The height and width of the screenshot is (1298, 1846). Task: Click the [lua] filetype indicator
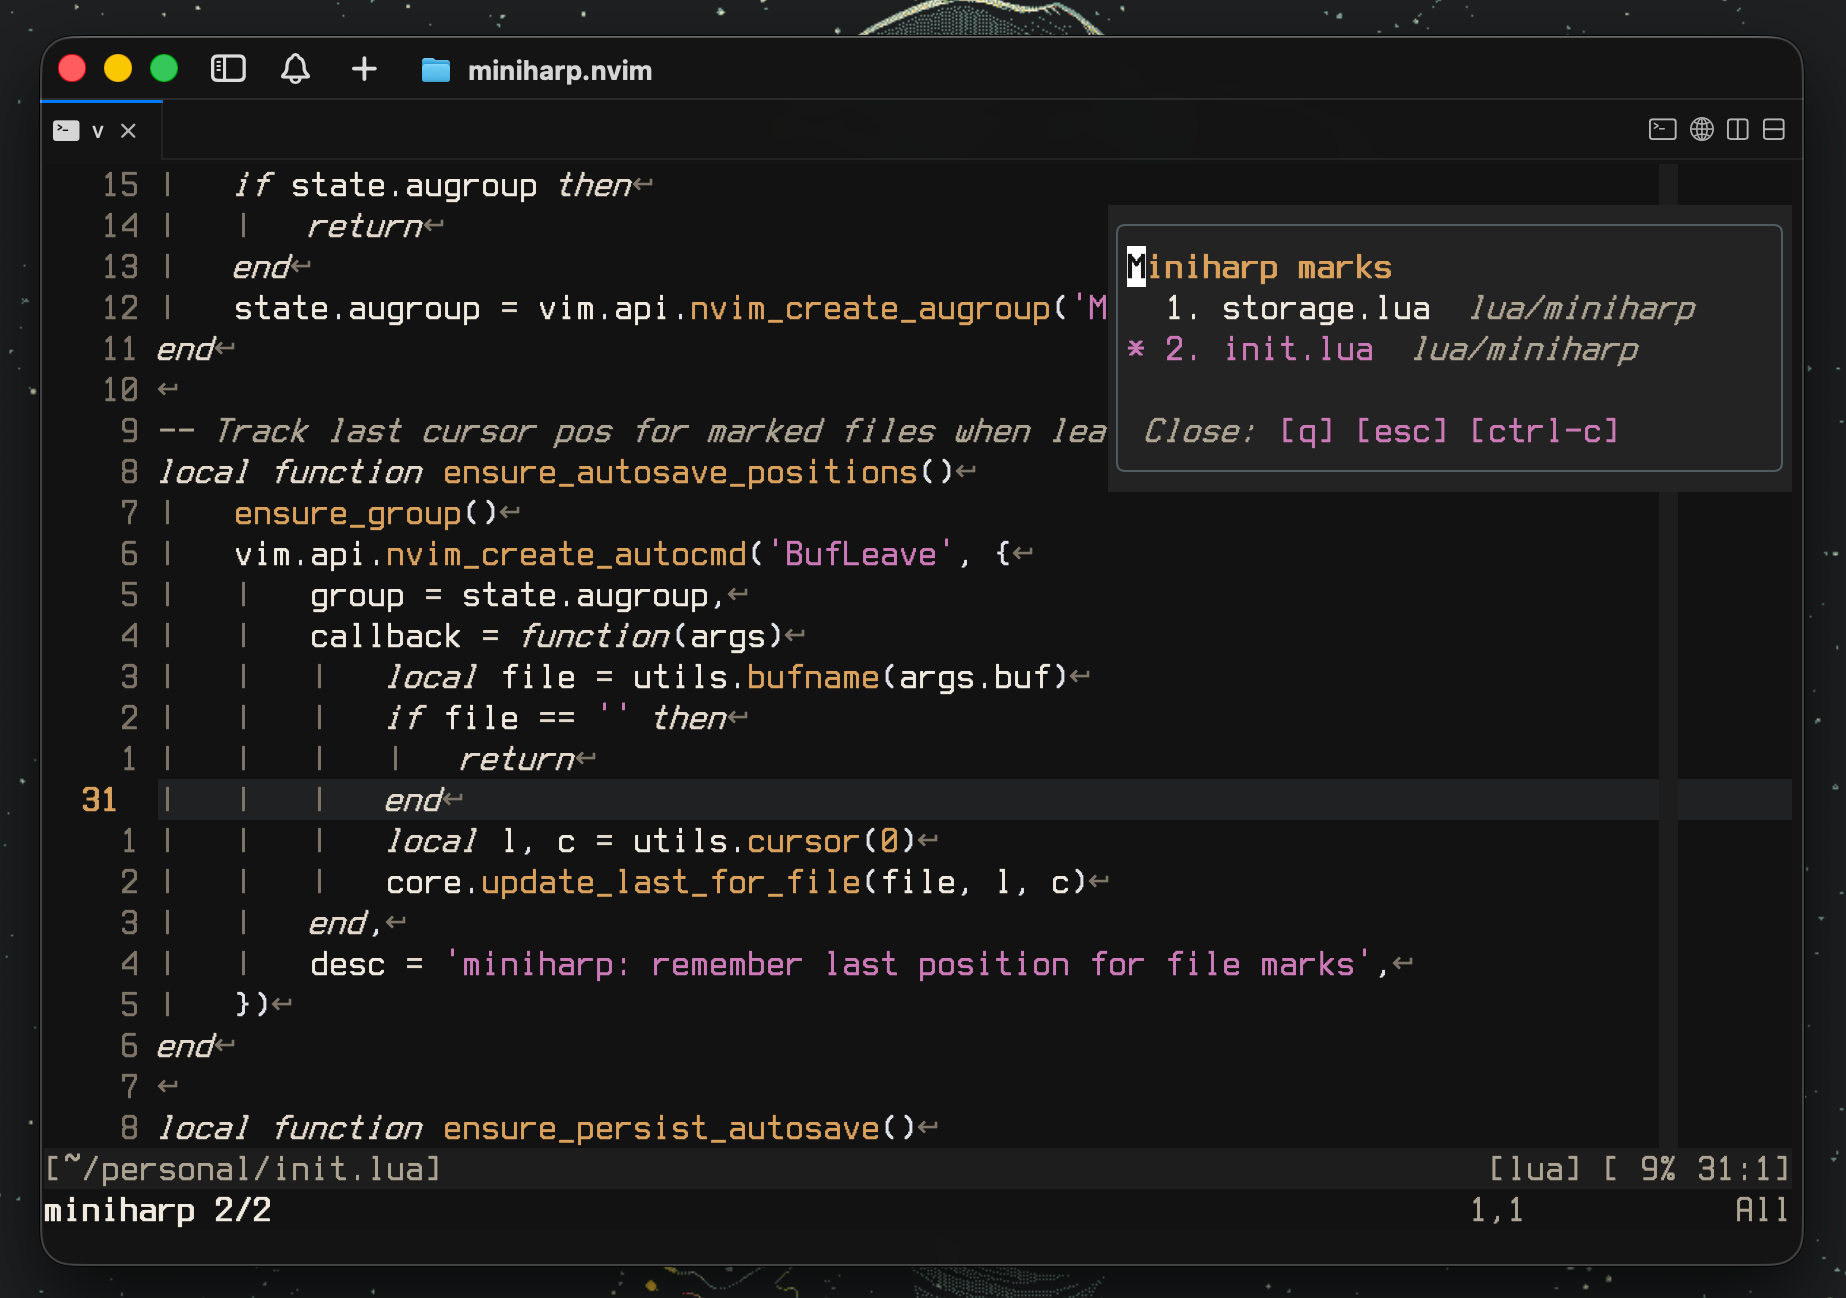click(1534, 1169)
